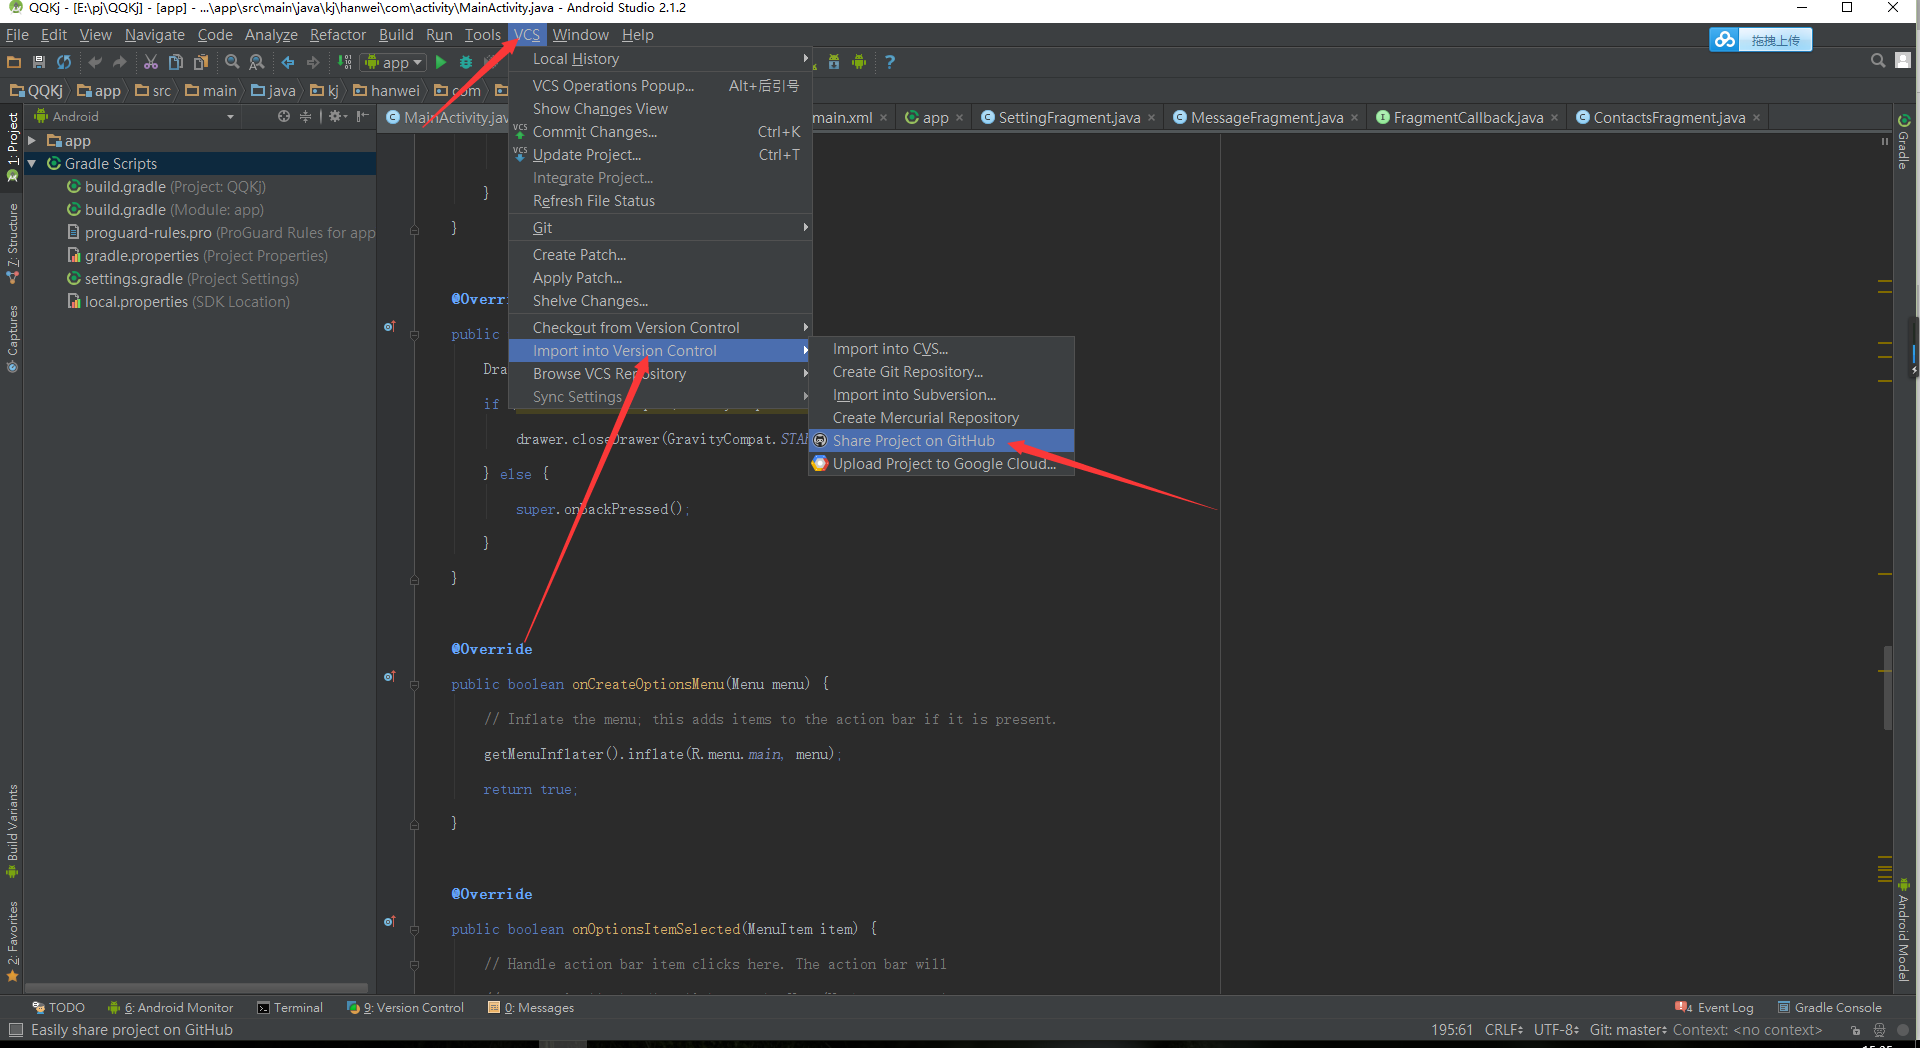This screenshot has height=1048, width=1920.
Task: Open Help via question mark icon
Action: [x=890, y=62]
